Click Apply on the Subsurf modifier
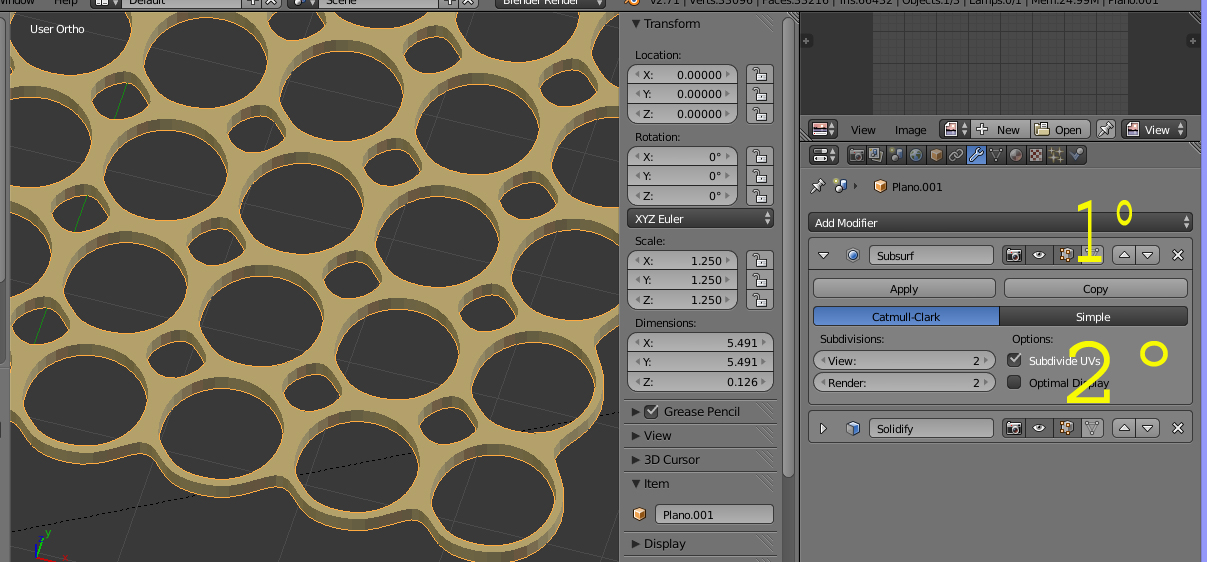This screenshot has width=1207, height=562. [904, 288]
